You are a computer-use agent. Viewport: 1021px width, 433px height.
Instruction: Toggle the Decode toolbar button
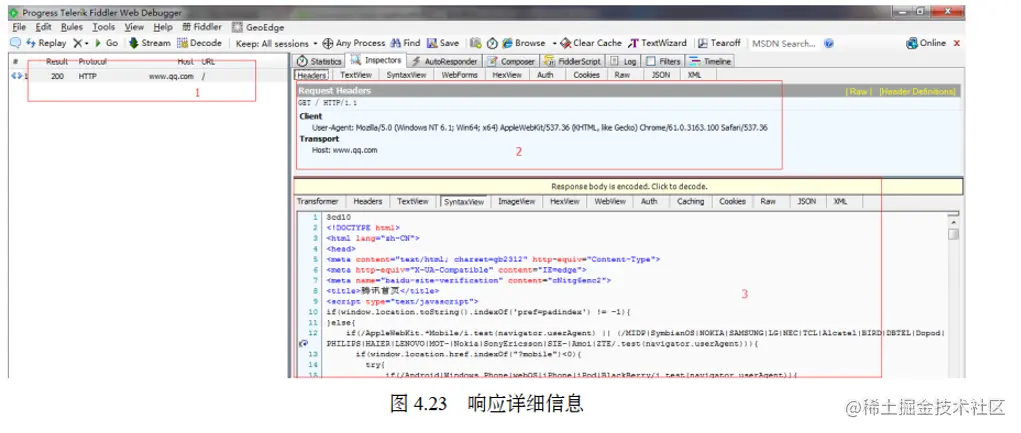200,43
